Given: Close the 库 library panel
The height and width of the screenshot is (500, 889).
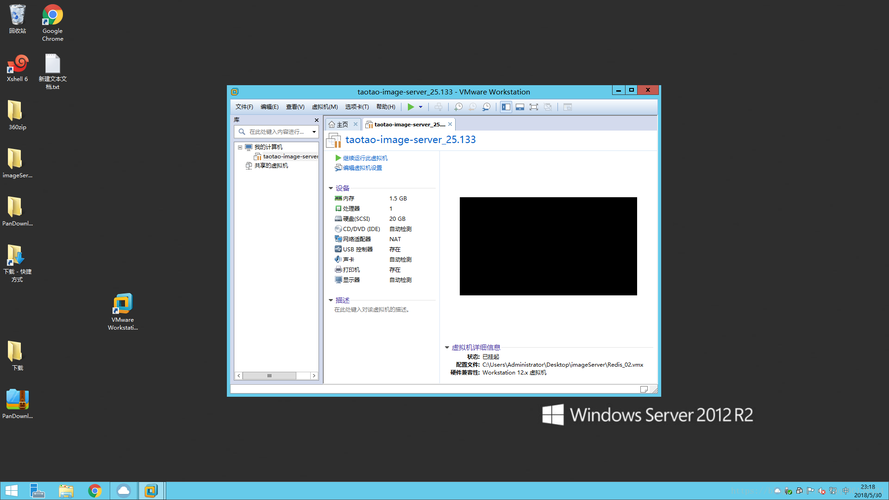Looking at the screenshot, I should tap(316, 120).
